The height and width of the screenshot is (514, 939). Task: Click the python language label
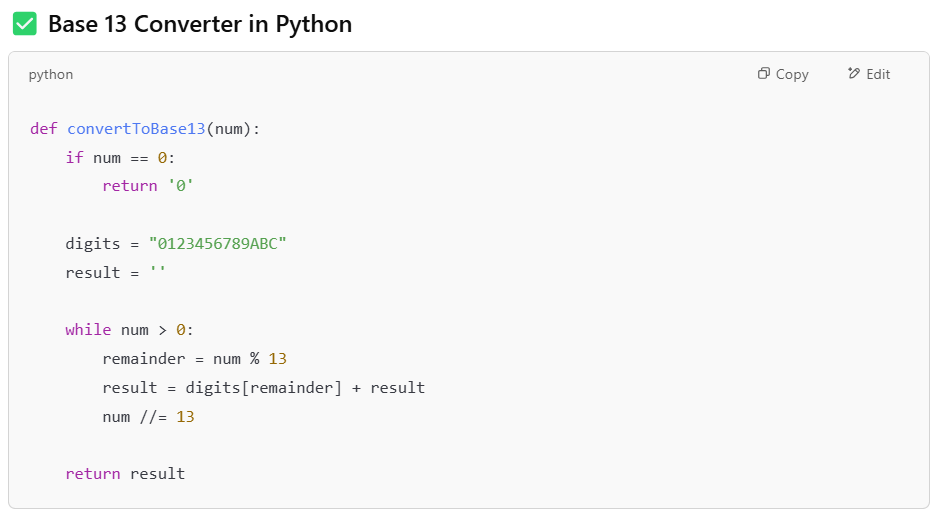click(x=50, y=75)
